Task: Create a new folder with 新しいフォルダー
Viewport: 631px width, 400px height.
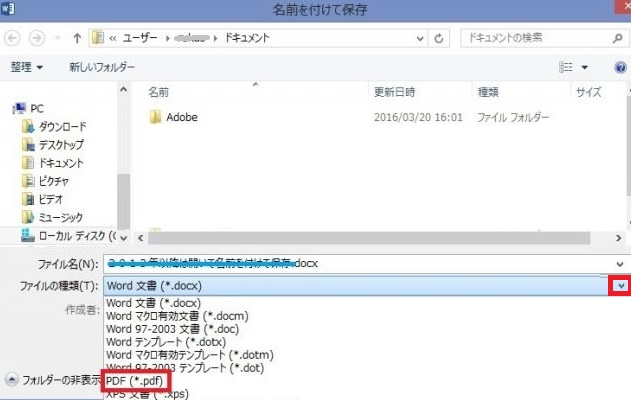Action: (x=102, y=67)
